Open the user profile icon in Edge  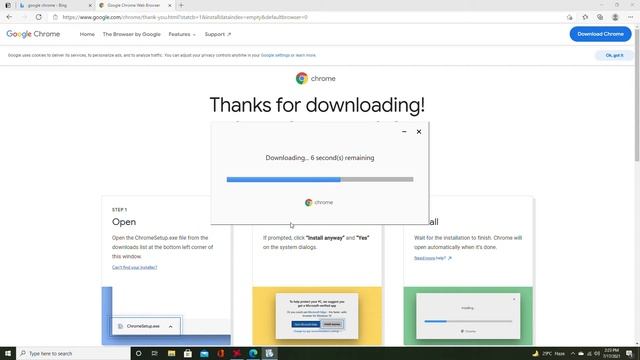click(615, 17)
